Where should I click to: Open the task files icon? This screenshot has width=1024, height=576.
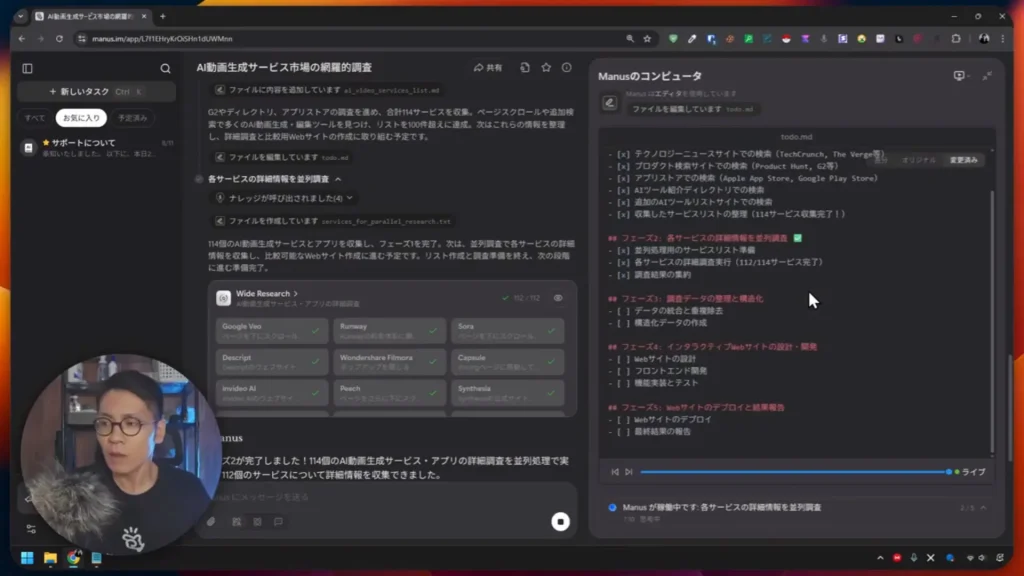(x=524, y=67)
